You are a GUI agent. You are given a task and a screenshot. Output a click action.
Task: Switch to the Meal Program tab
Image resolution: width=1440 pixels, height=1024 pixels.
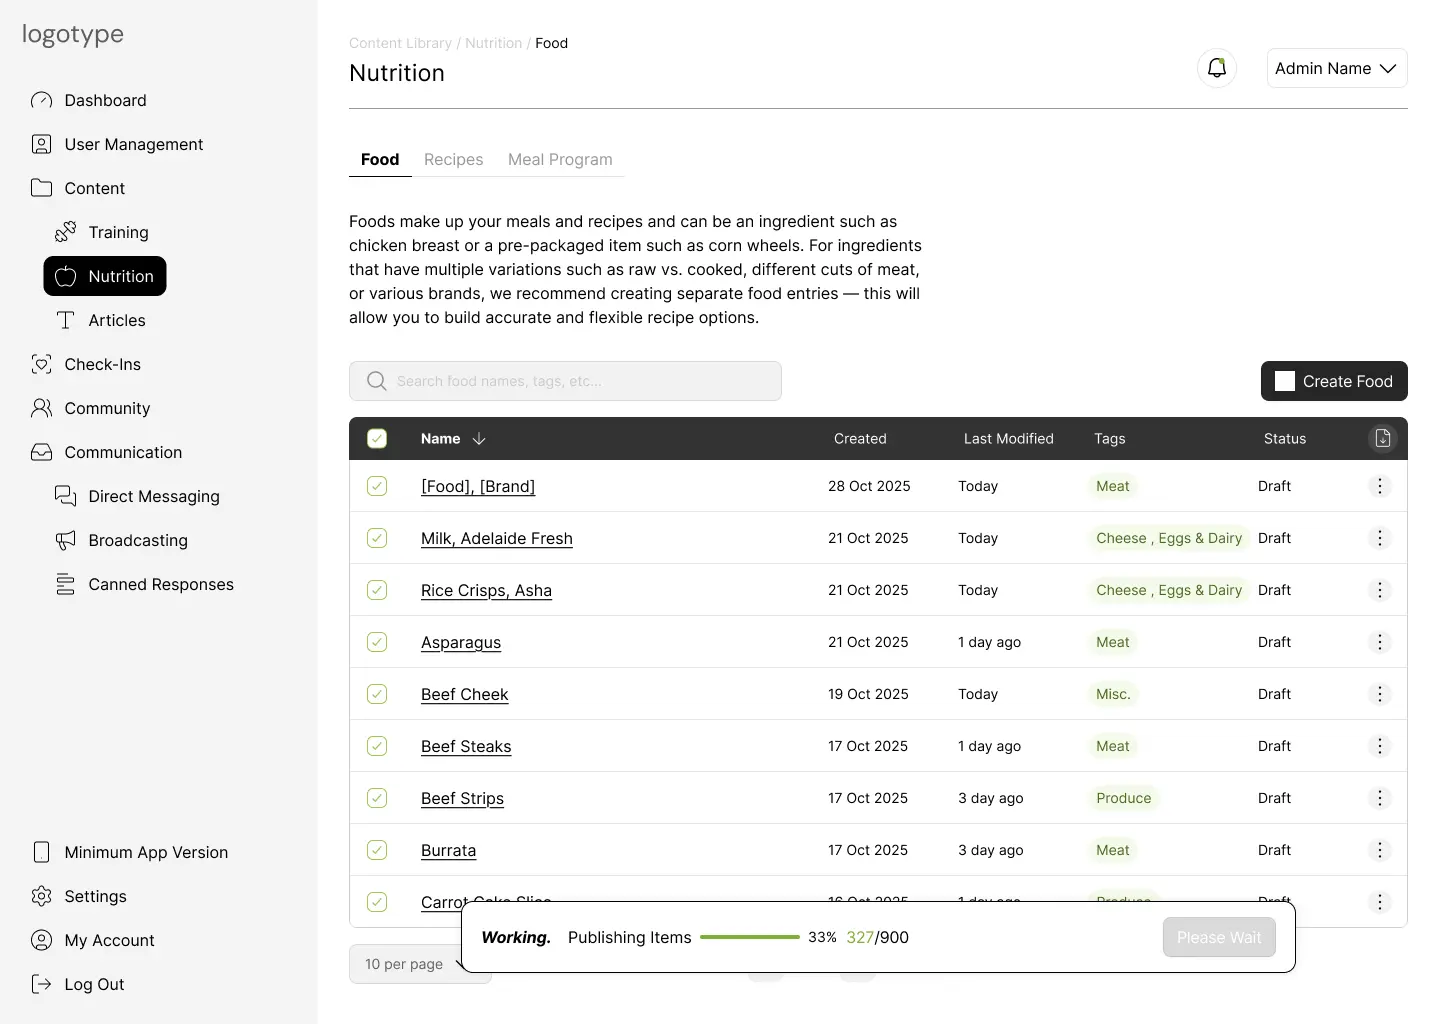coord(560,159)
